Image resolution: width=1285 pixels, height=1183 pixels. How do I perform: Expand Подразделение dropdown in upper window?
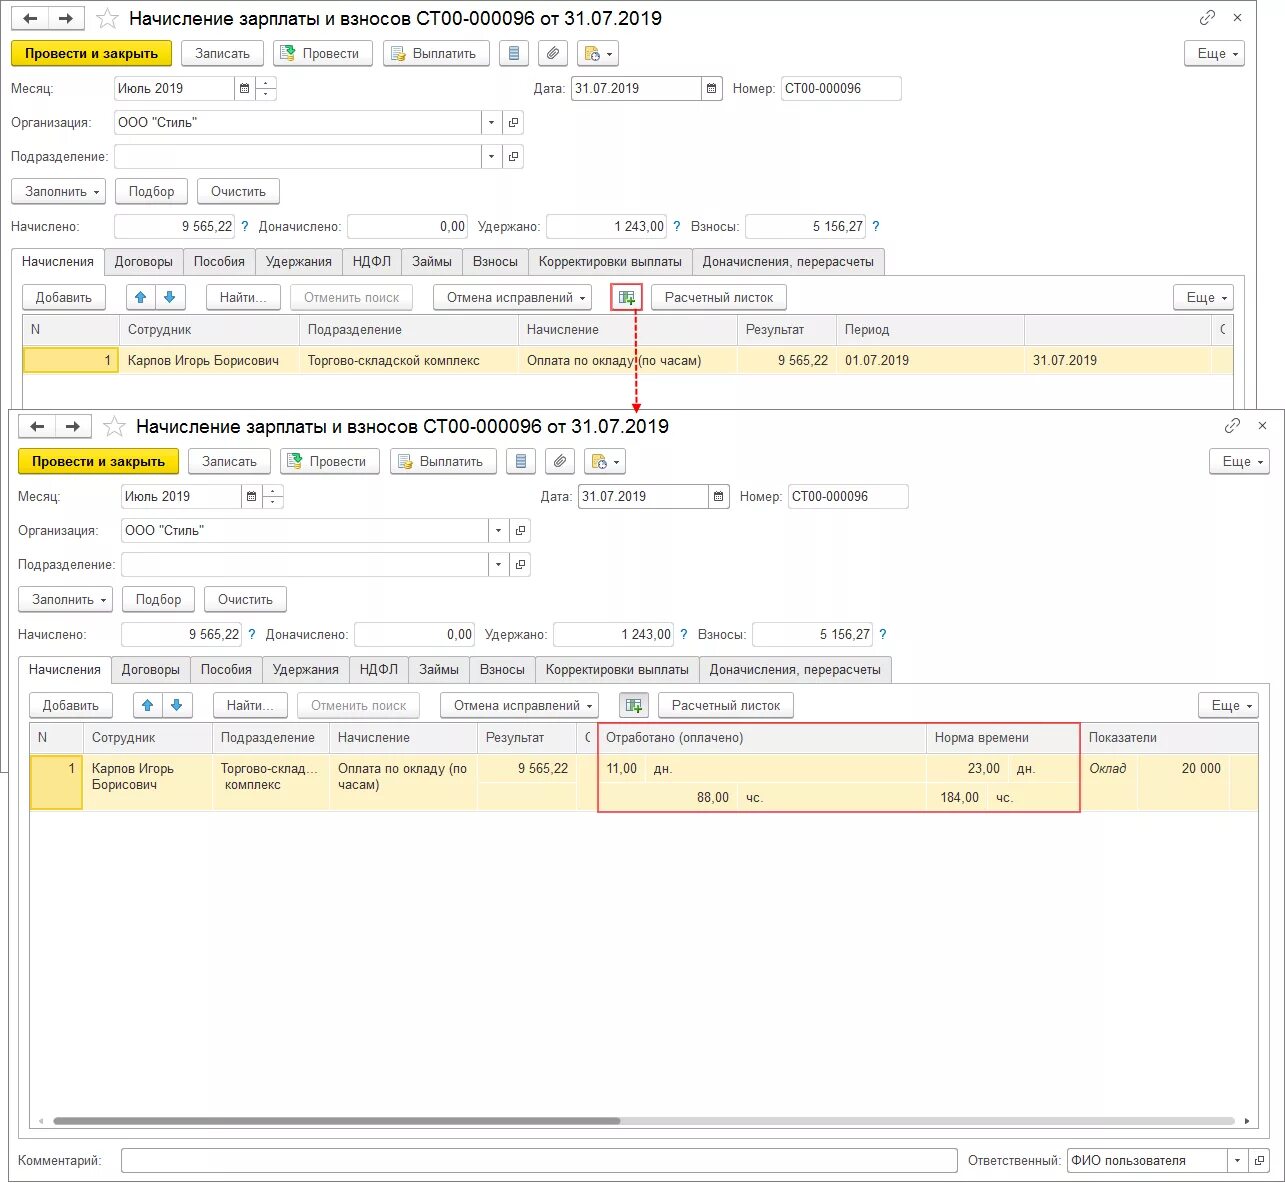(491, 156)
